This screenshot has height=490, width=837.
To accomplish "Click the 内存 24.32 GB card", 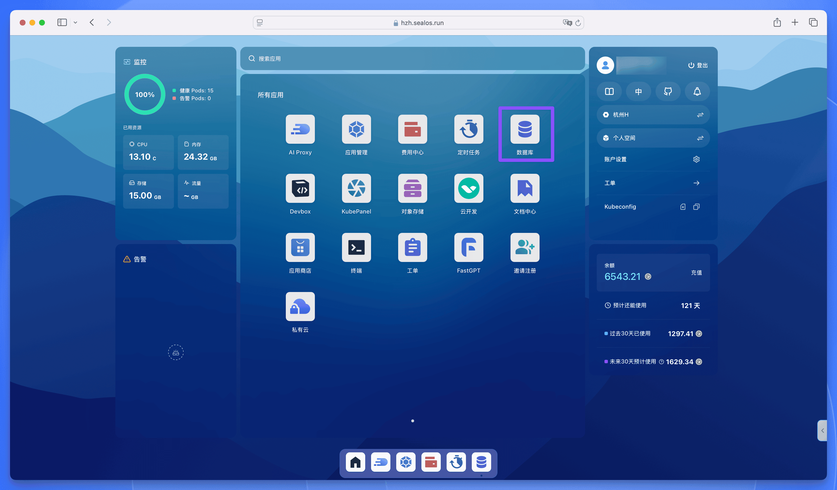I will 203,152.
